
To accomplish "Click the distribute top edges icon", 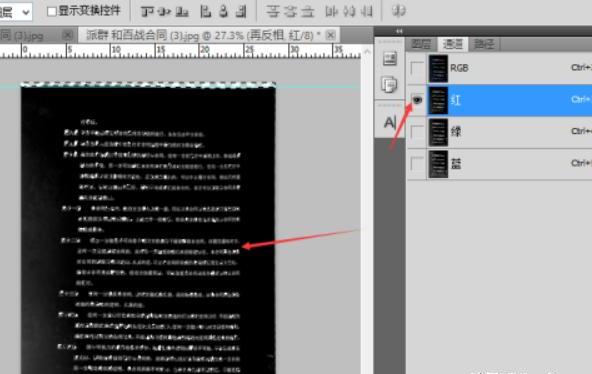I will coord(272,12).
